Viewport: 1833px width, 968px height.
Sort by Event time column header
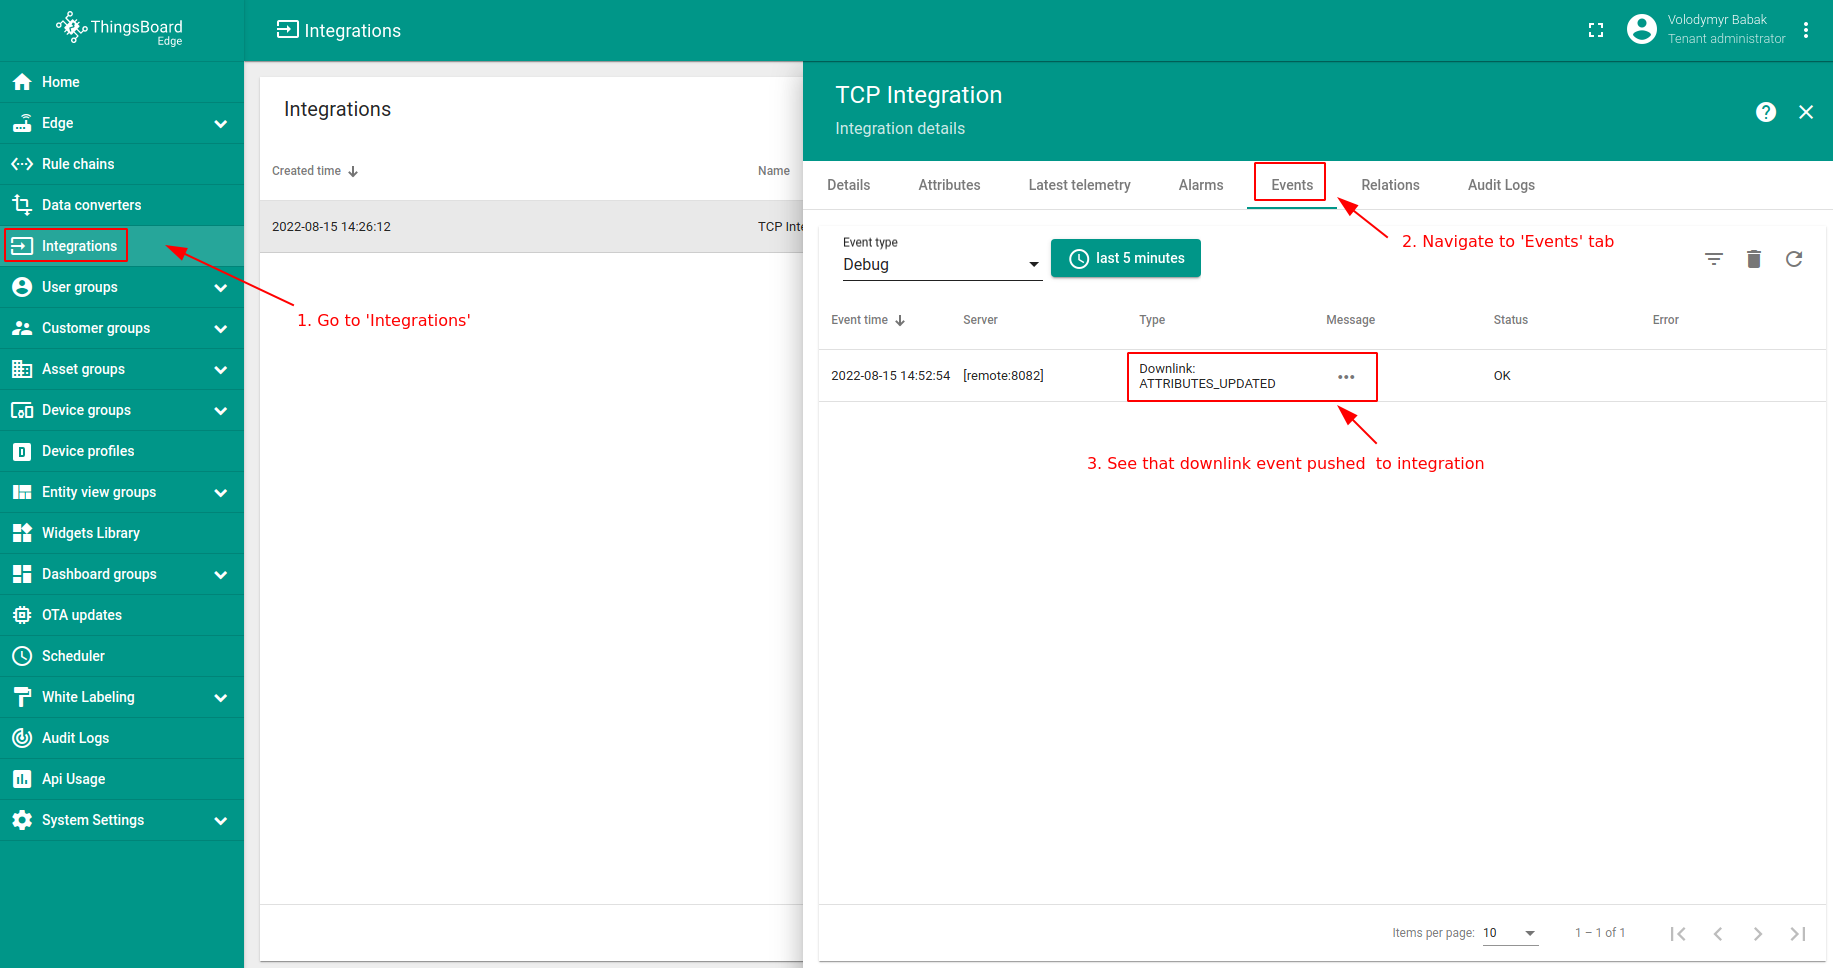point(867,320)
